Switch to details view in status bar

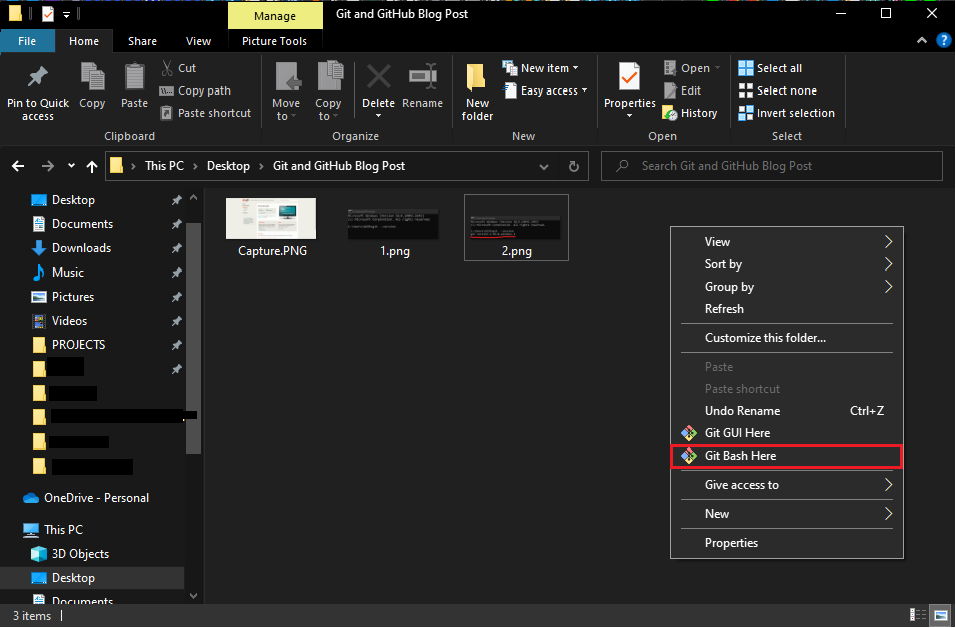click(x=918, y=615)
